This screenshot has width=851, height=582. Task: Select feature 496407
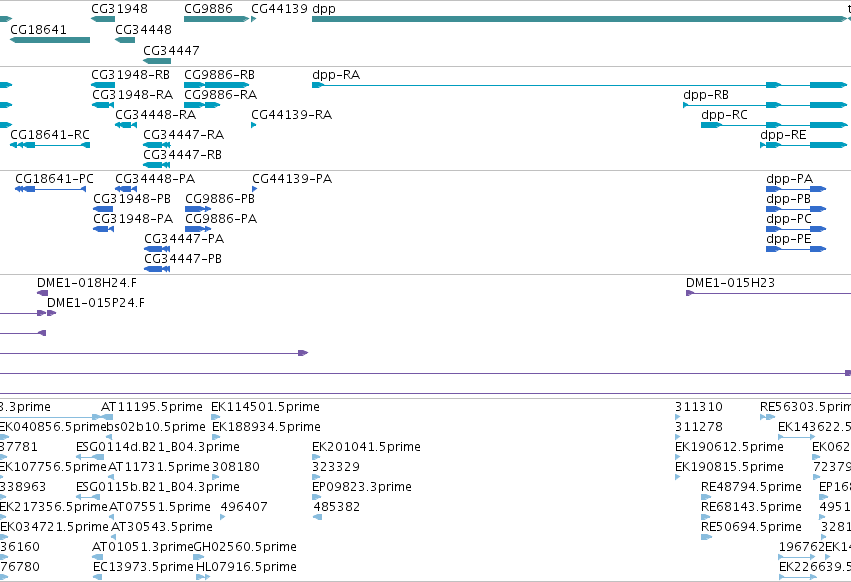click(x=223, y=517)
